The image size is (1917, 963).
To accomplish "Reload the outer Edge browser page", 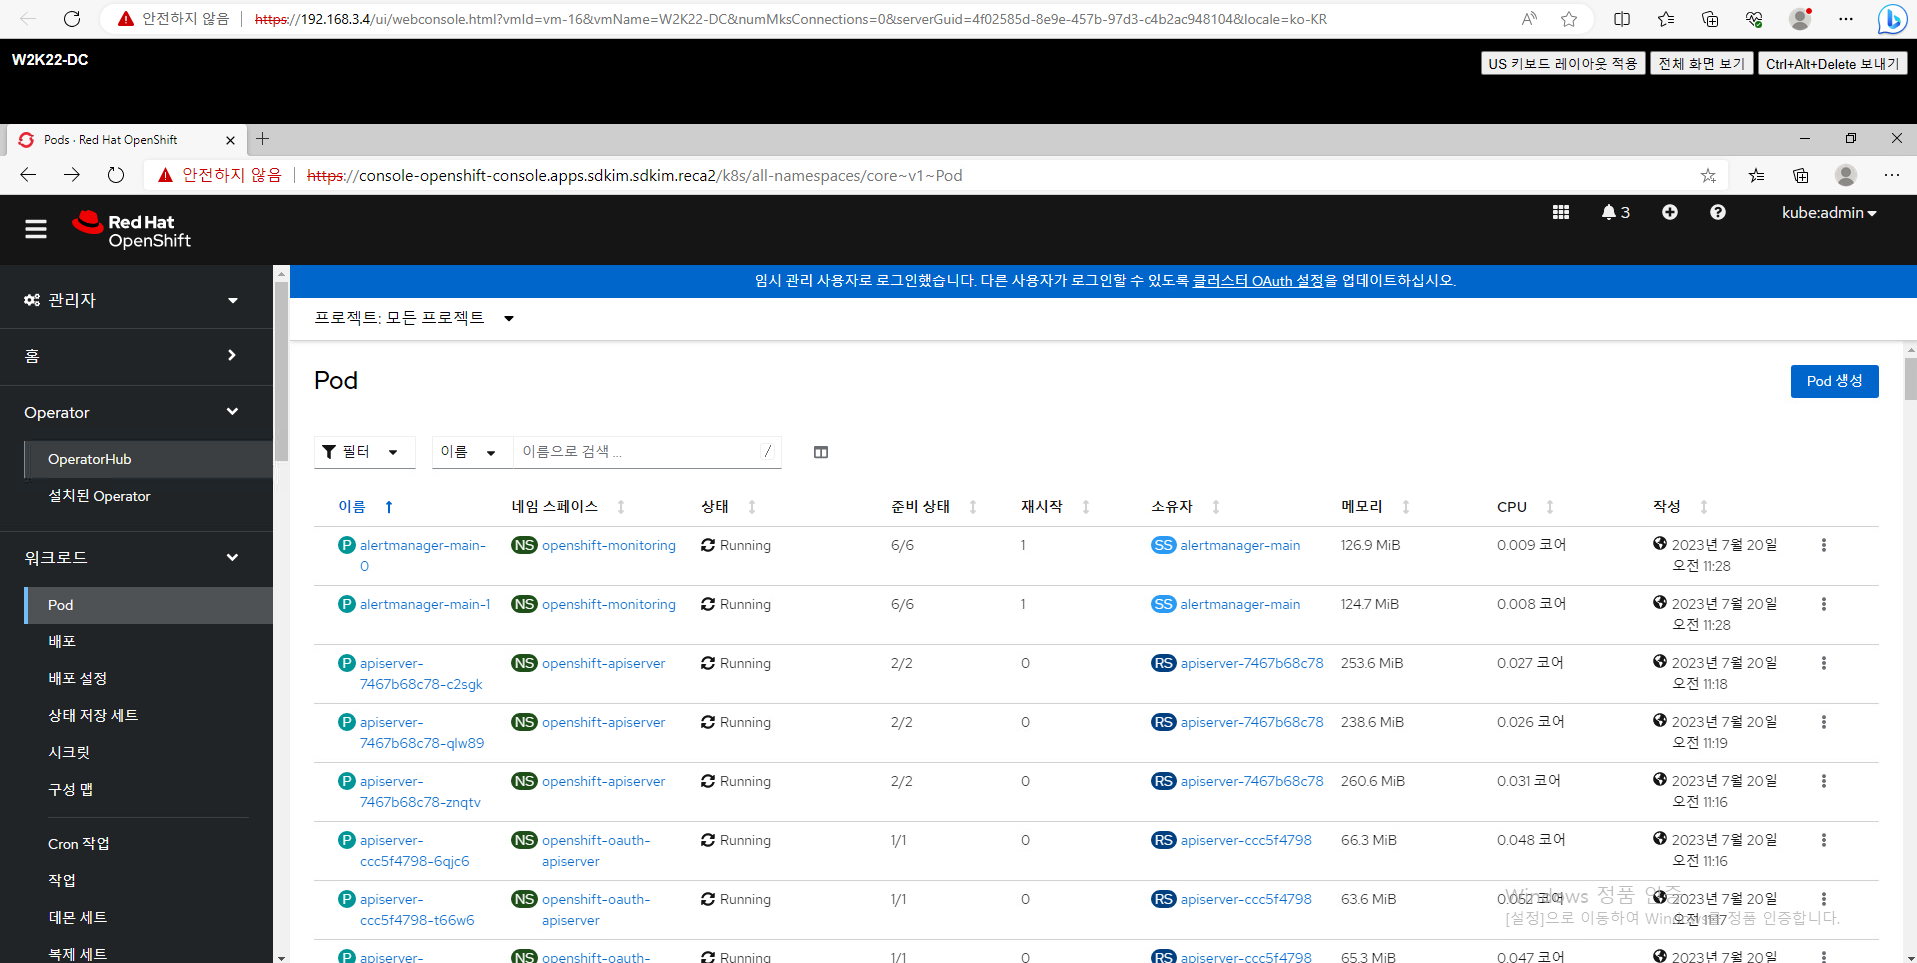I will (72, 19).
